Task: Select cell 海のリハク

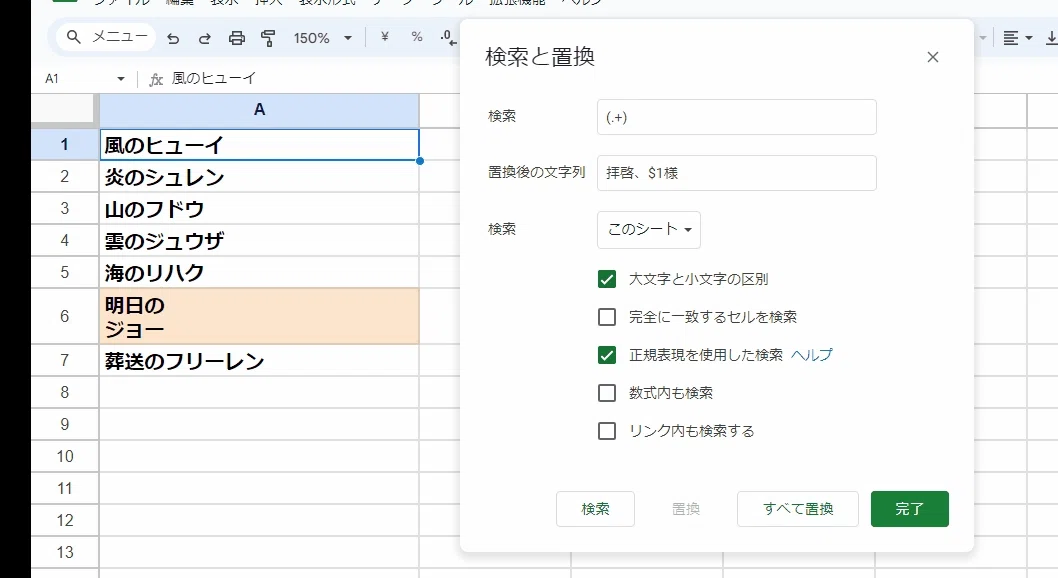Action: [x=259, y=272]
